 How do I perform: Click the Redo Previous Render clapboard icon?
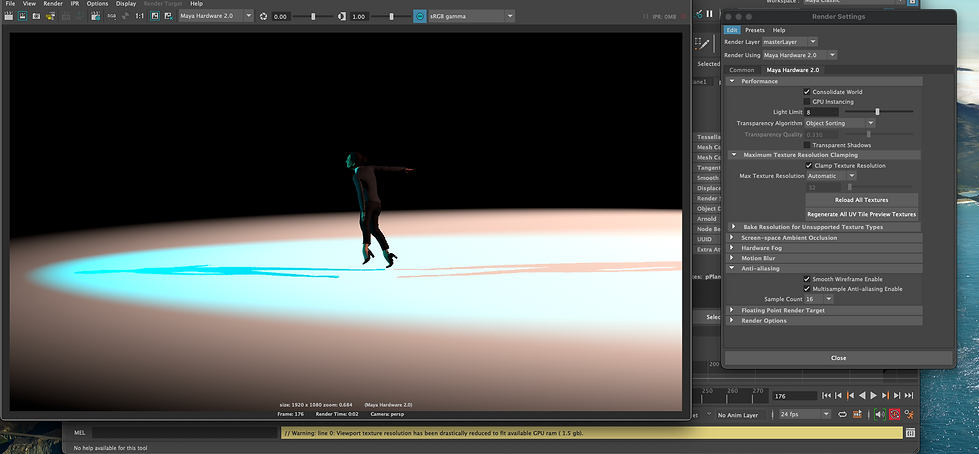pos(9,16)
